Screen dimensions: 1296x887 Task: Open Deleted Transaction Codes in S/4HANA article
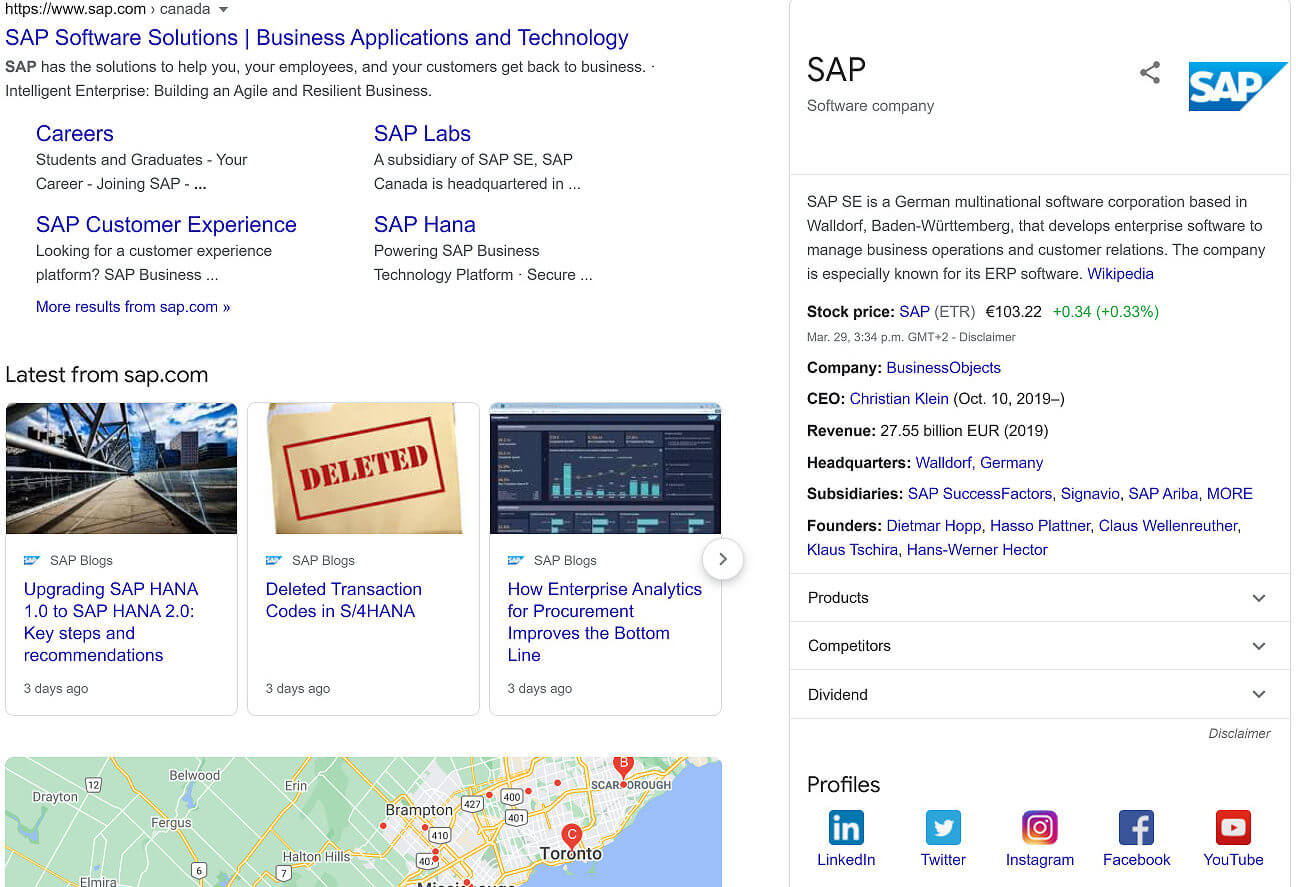pyautogui.click(x=343, y=600)
